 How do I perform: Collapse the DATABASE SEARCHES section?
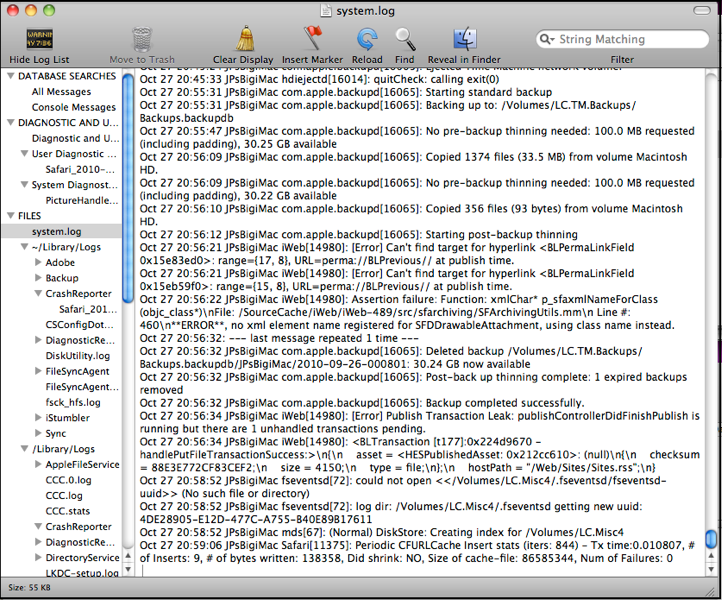tap(11, 76)
